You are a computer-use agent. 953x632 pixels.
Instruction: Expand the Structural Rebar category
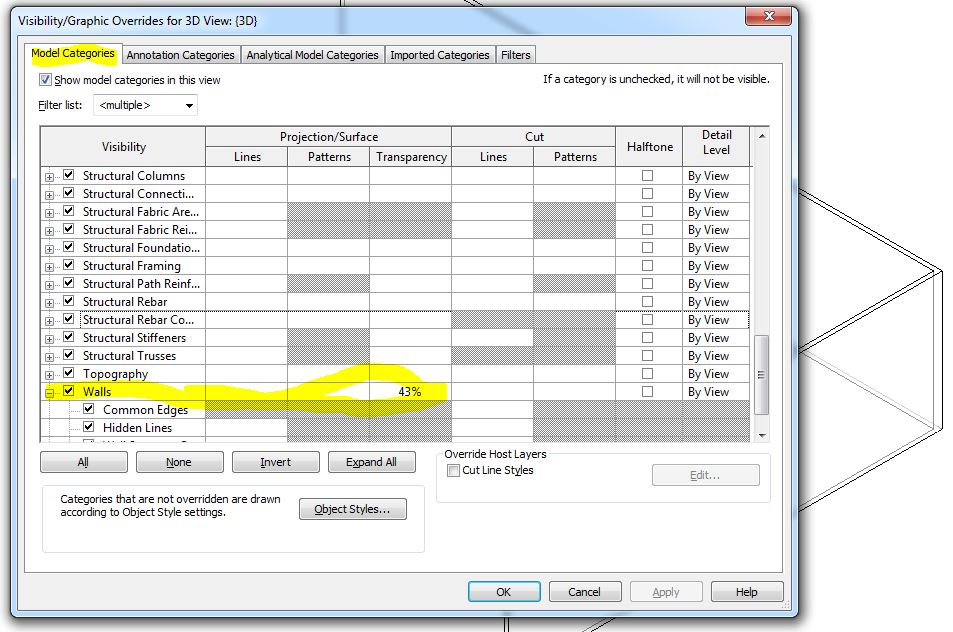(x=49, y=303)
